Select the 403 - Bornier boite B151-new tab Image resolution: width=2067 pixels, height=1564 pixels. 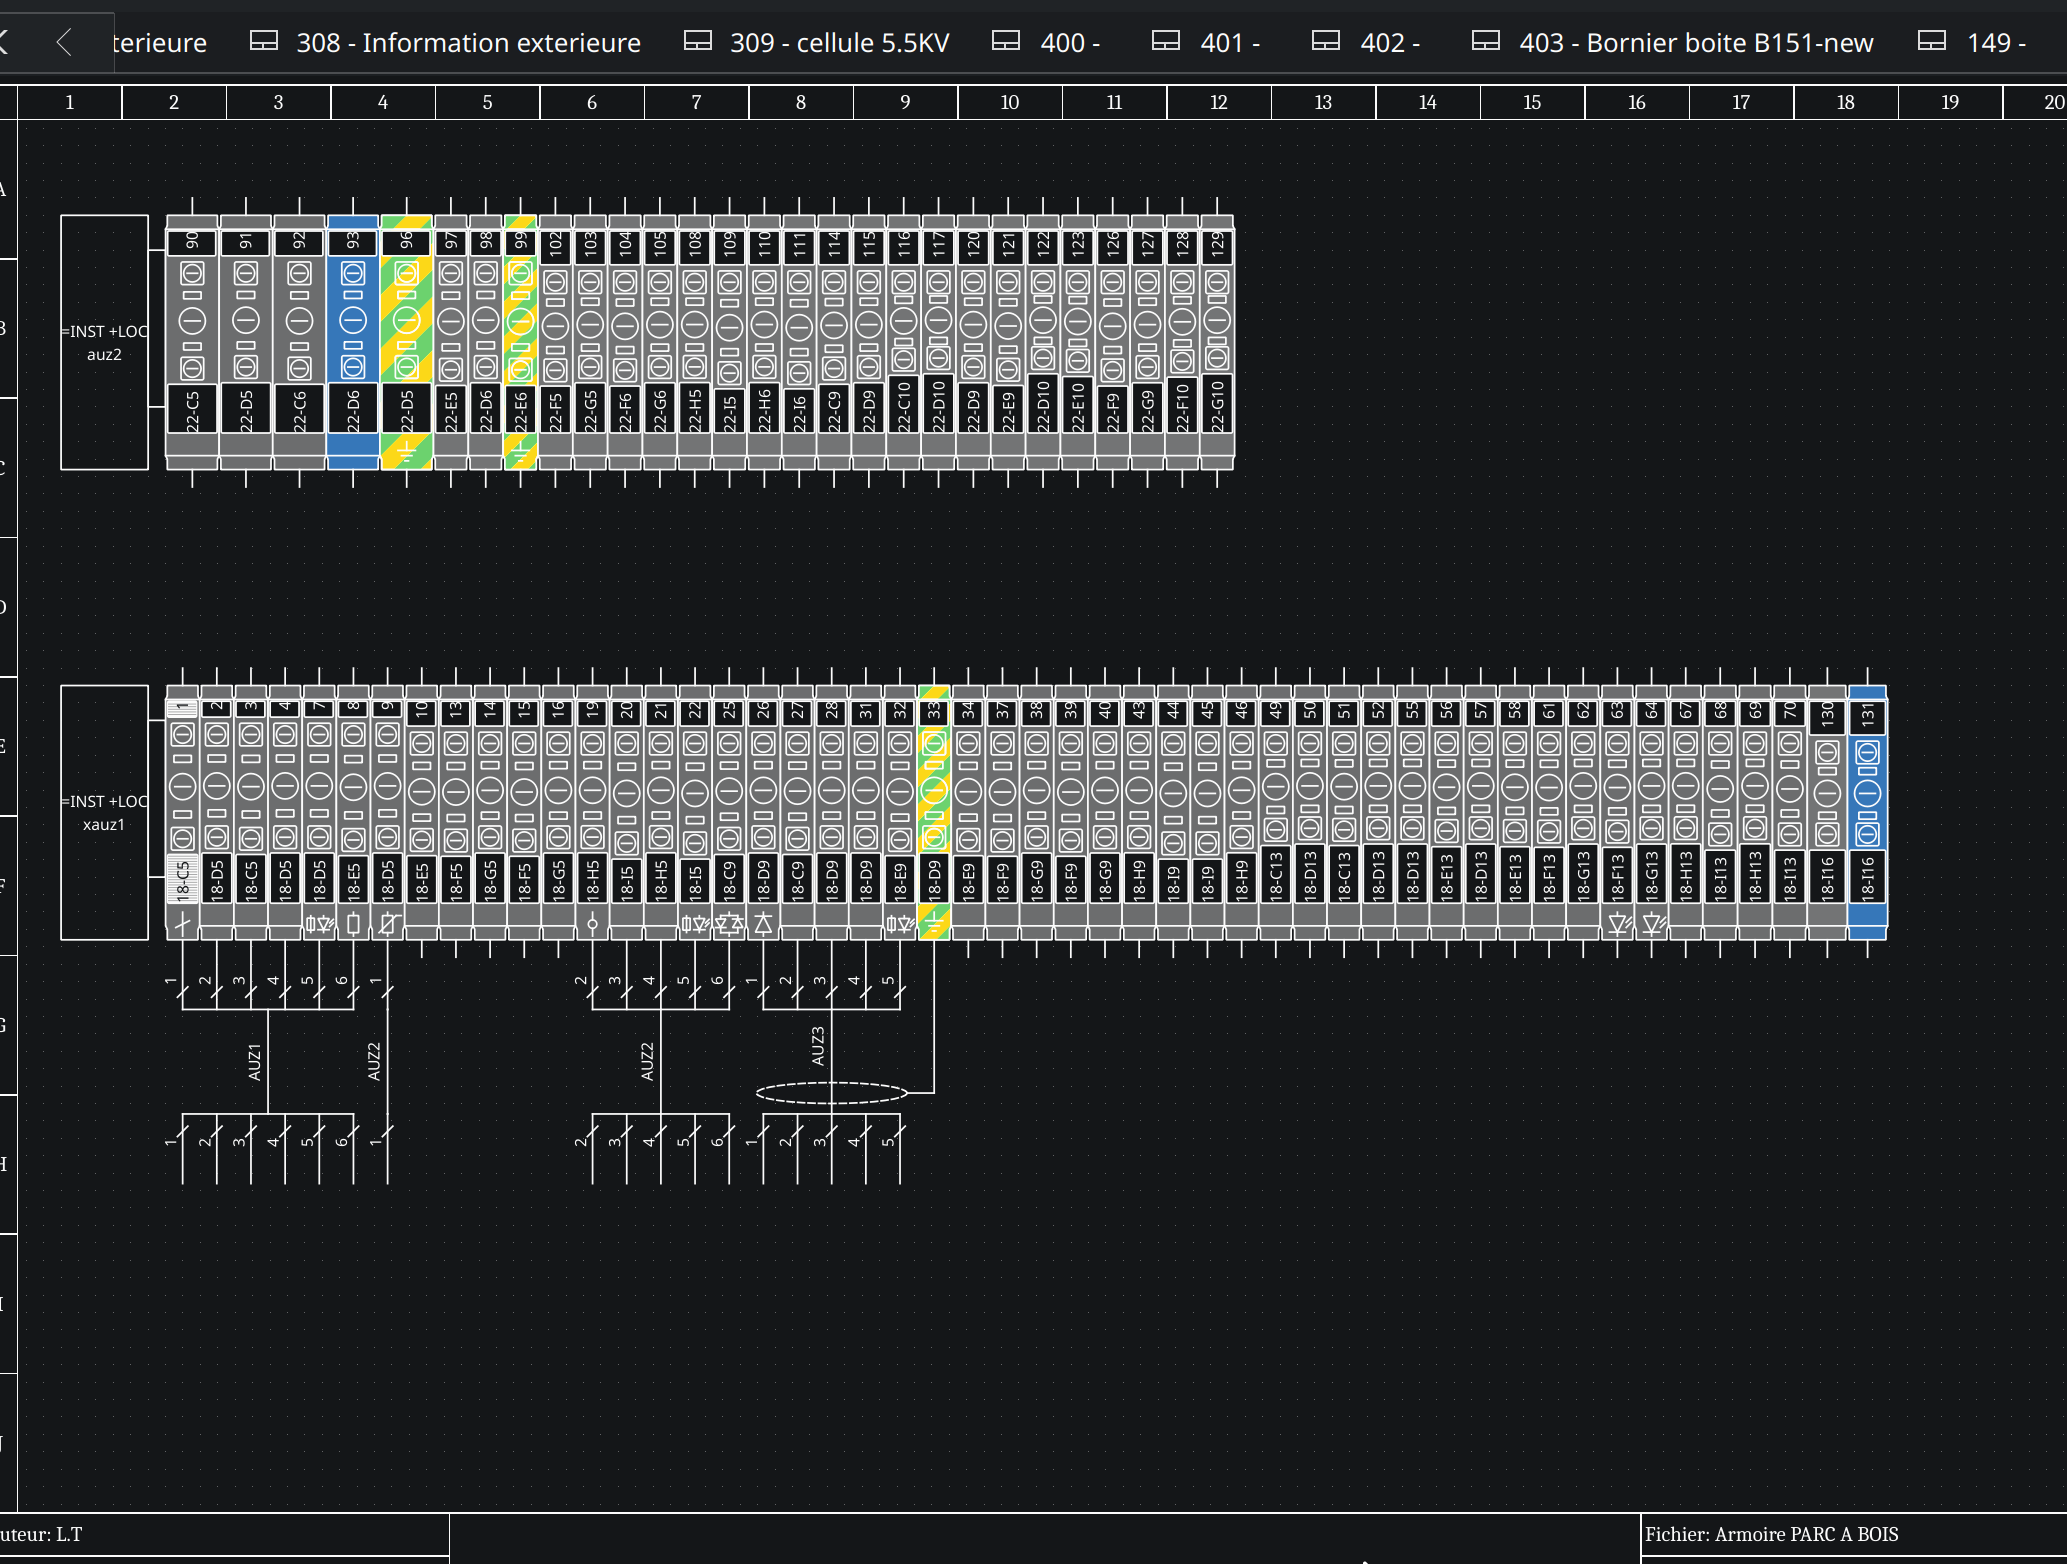(1672, 42)
